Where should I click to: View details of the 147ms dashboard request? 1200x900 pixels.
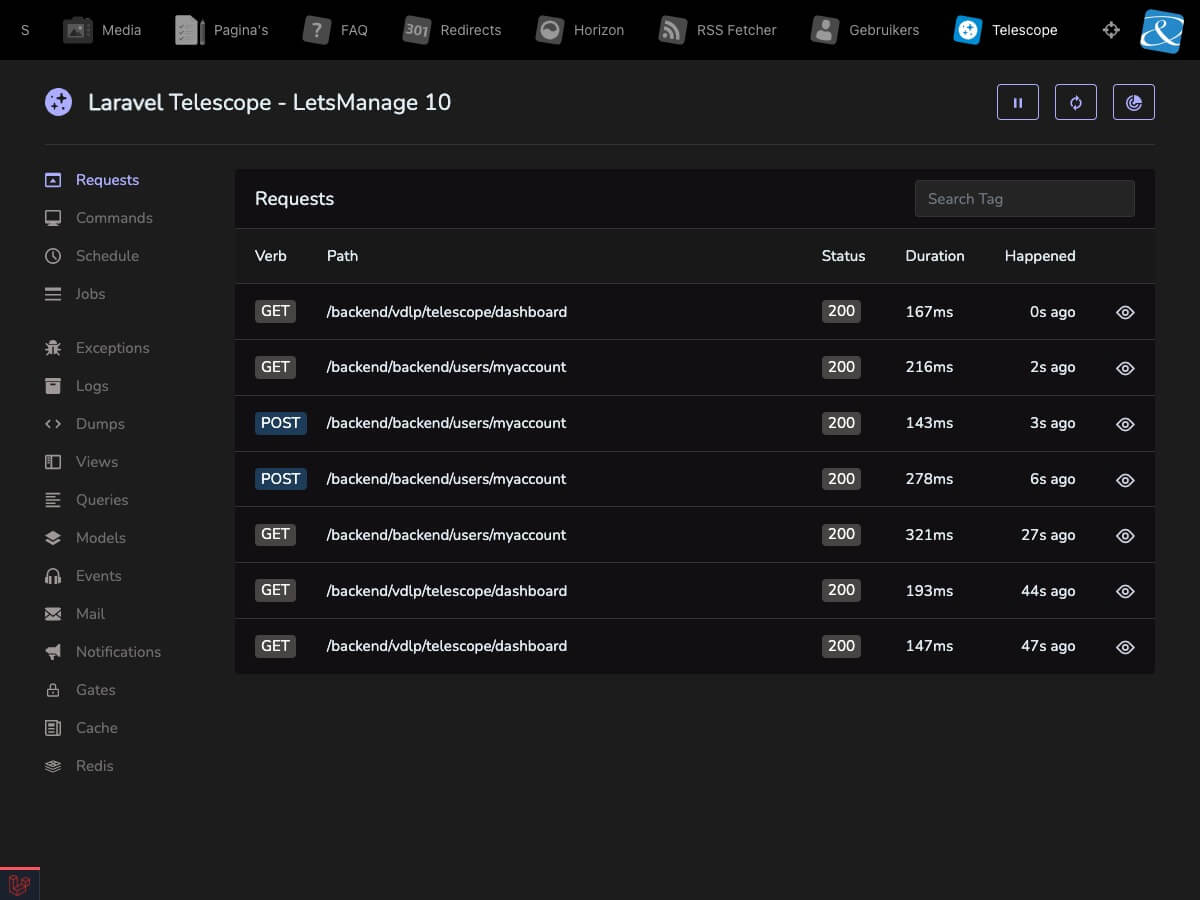1125,647
